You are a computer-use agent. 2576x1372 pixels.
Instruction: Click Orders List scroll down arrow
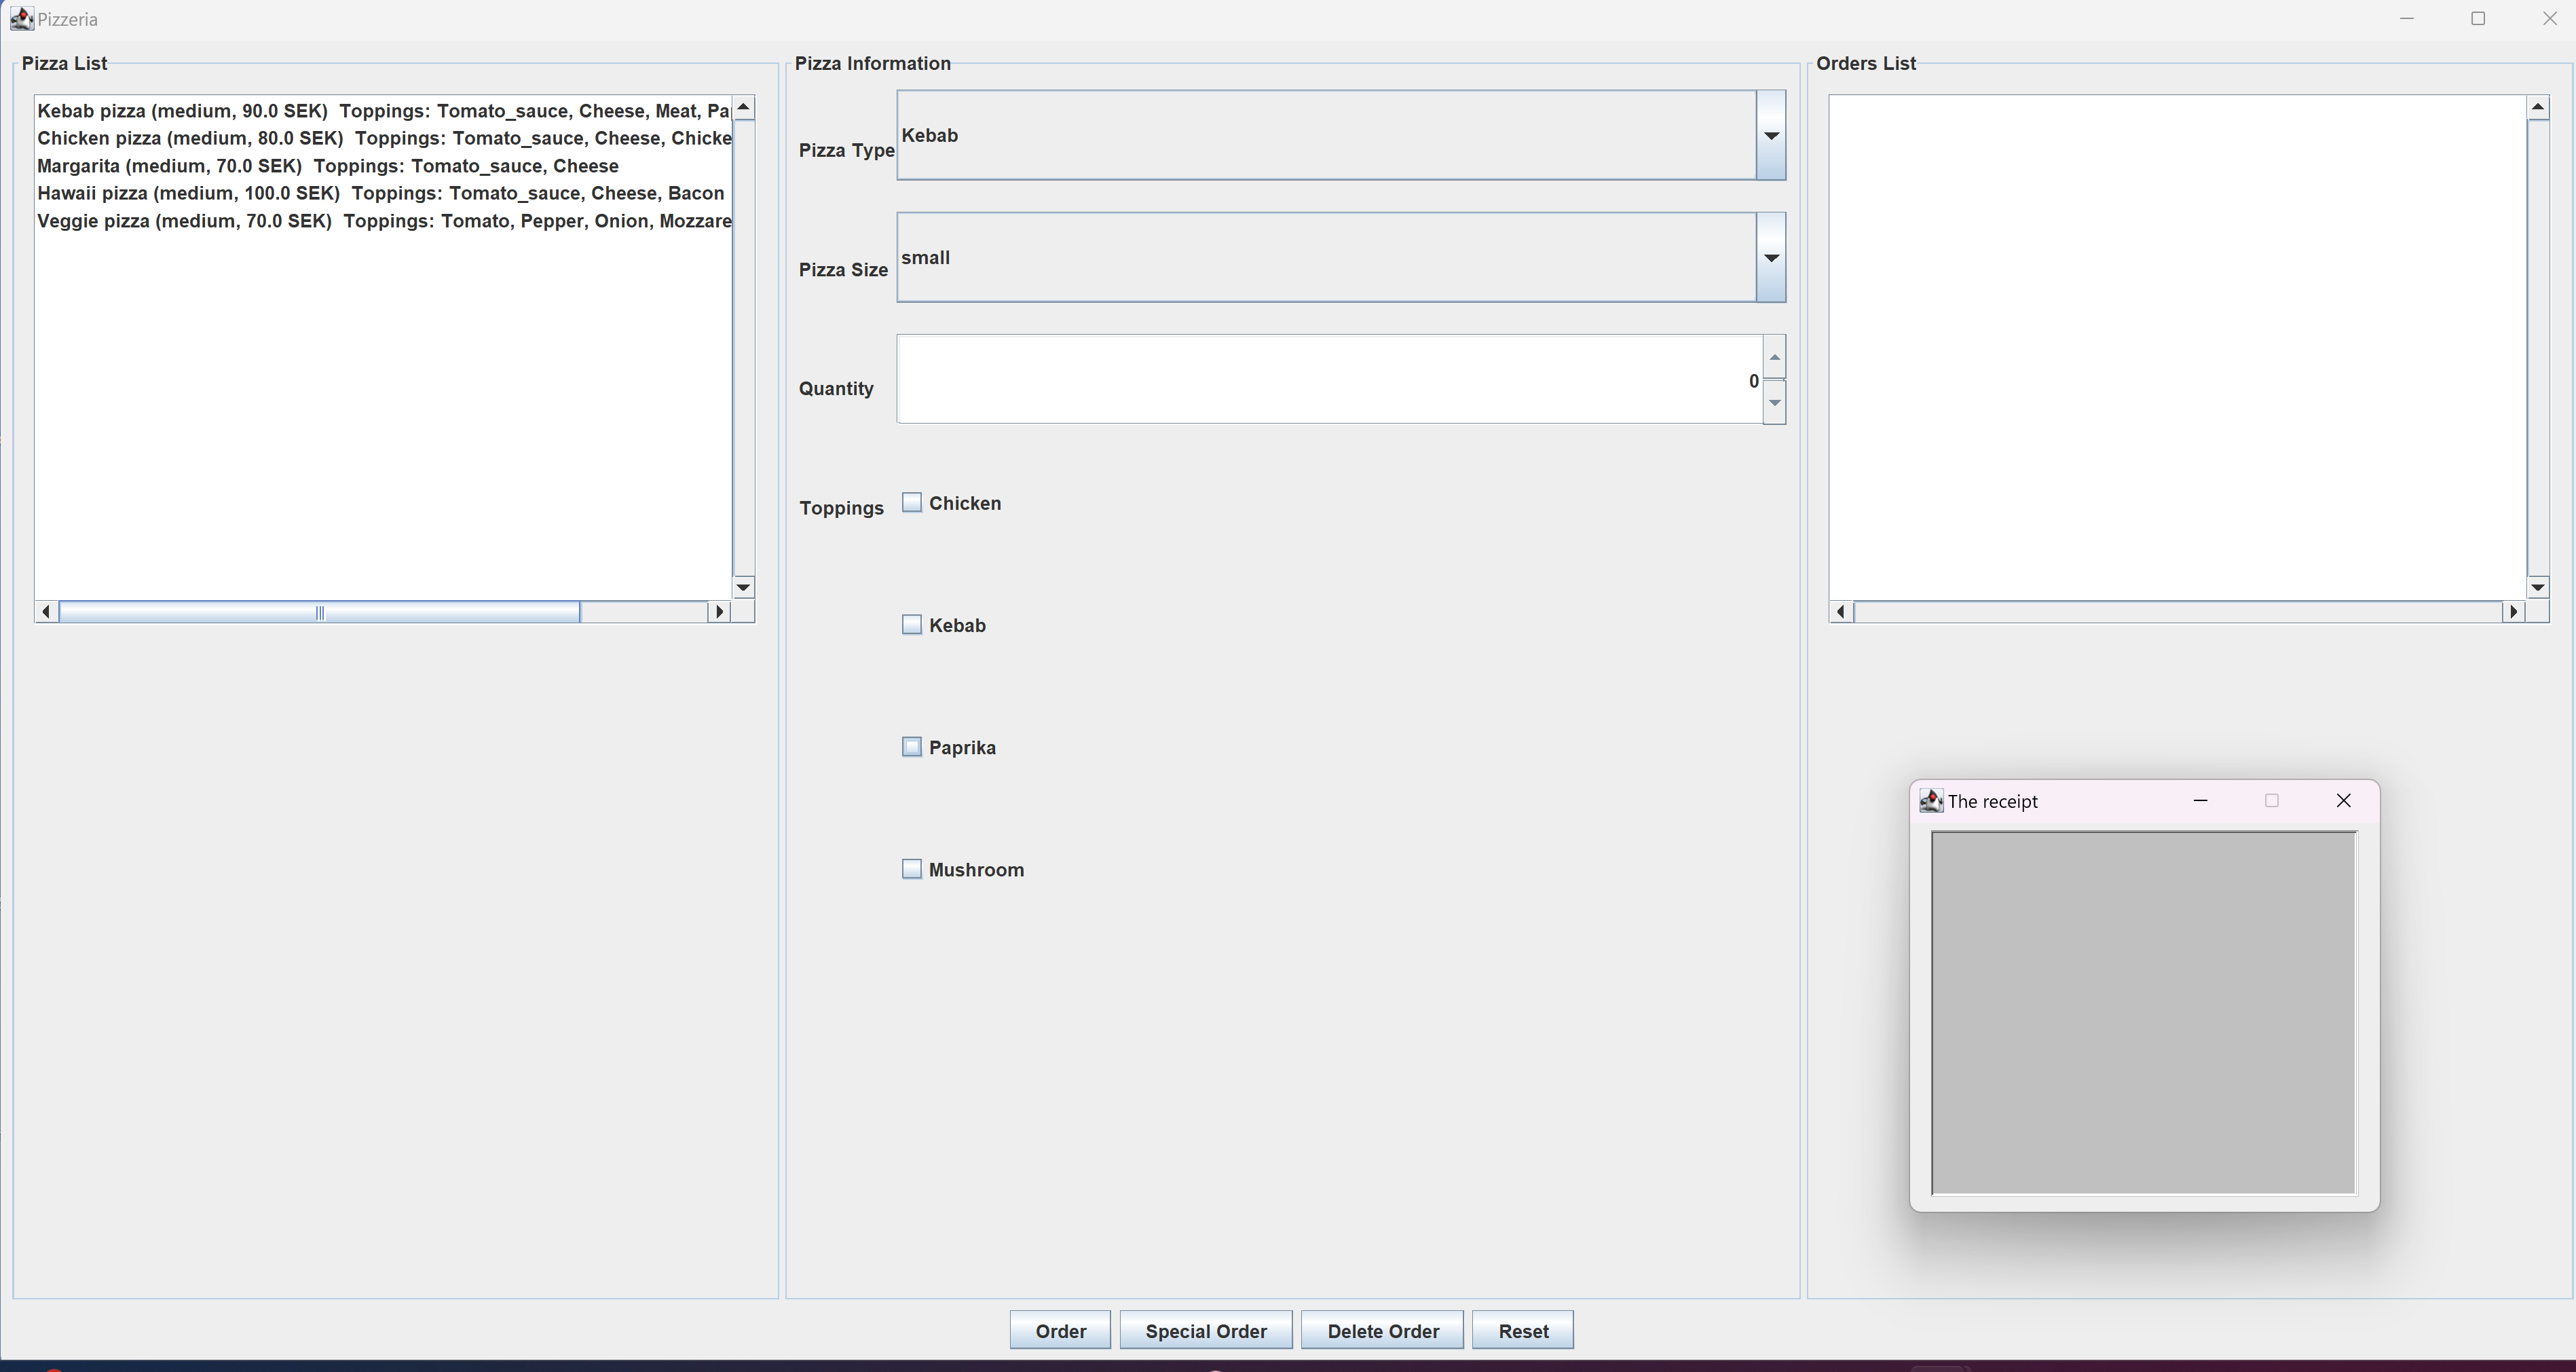[x=2538, y=587]
